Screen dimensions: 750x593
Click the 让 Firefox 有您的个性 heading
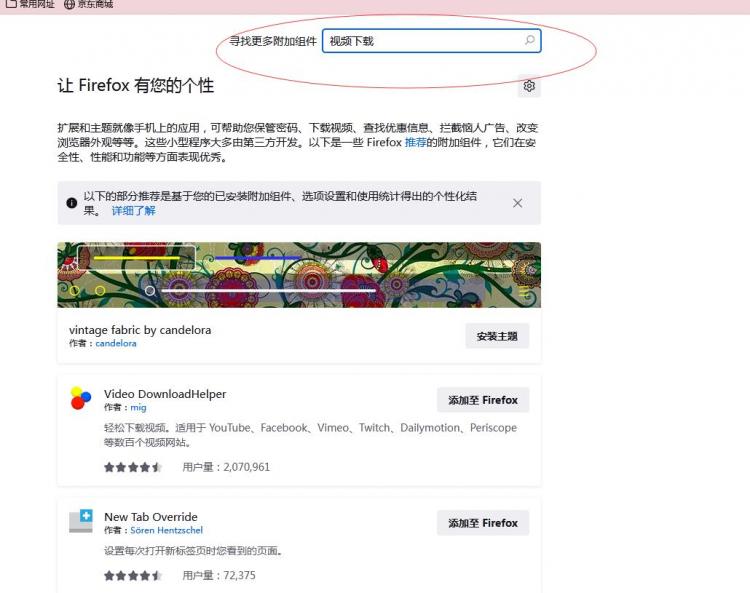136,86
